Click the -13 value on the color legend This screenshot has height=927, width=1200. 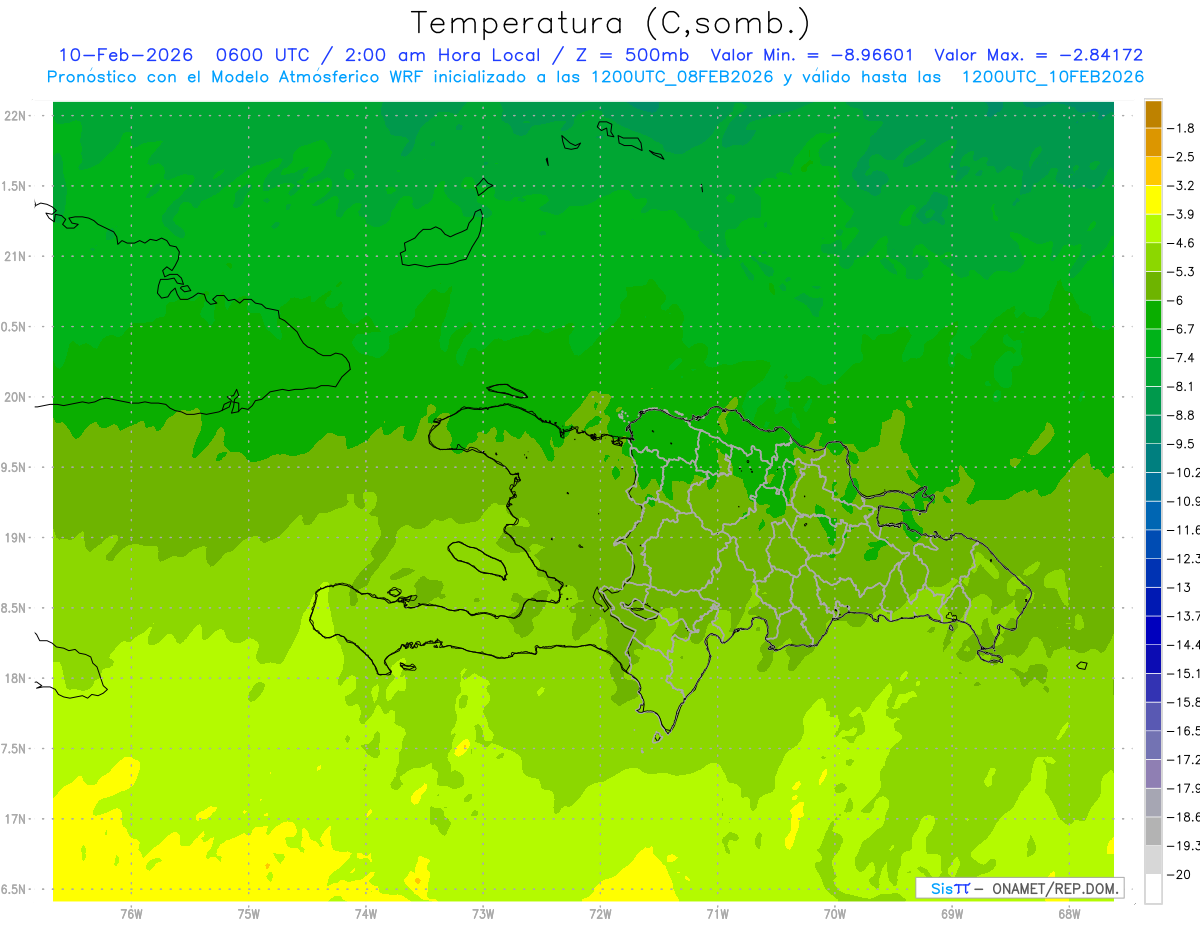coord(1179,587)
